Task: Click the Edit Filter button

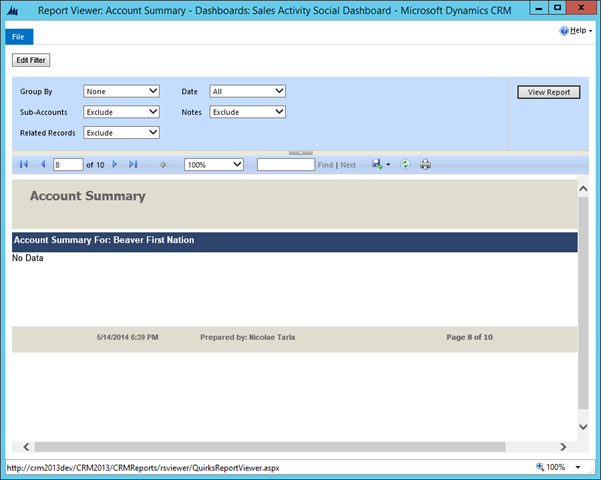Action: point(31,60)
